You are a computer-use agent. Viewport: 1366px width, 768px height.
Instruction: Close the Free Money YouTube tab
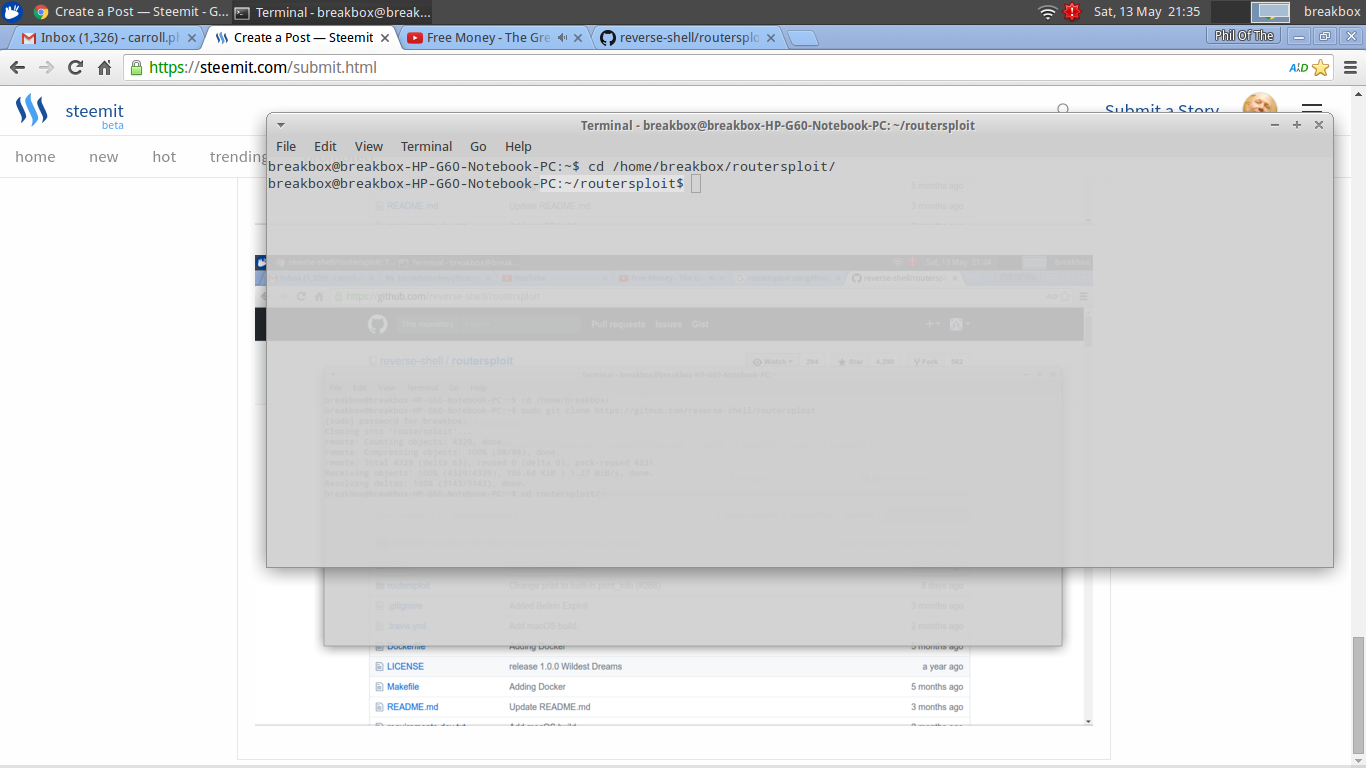pos(579,38)
